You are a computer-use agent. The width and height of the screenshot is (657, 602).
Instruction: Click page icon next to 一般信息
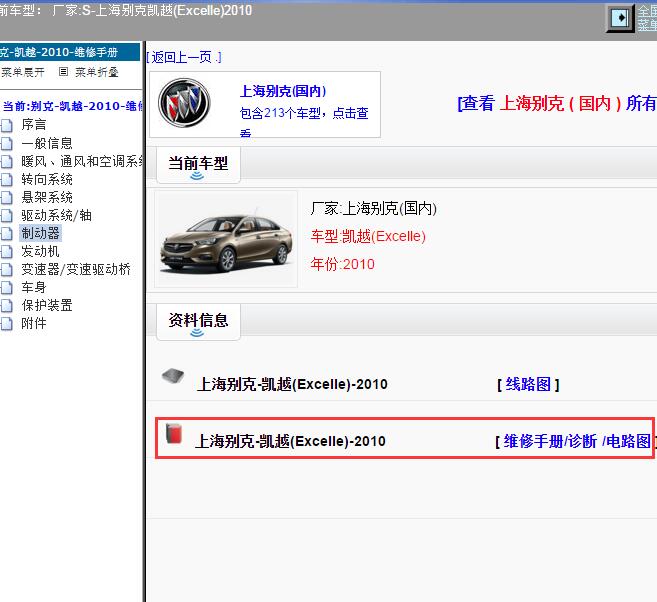pyautogui.click(x=7, y=143)
